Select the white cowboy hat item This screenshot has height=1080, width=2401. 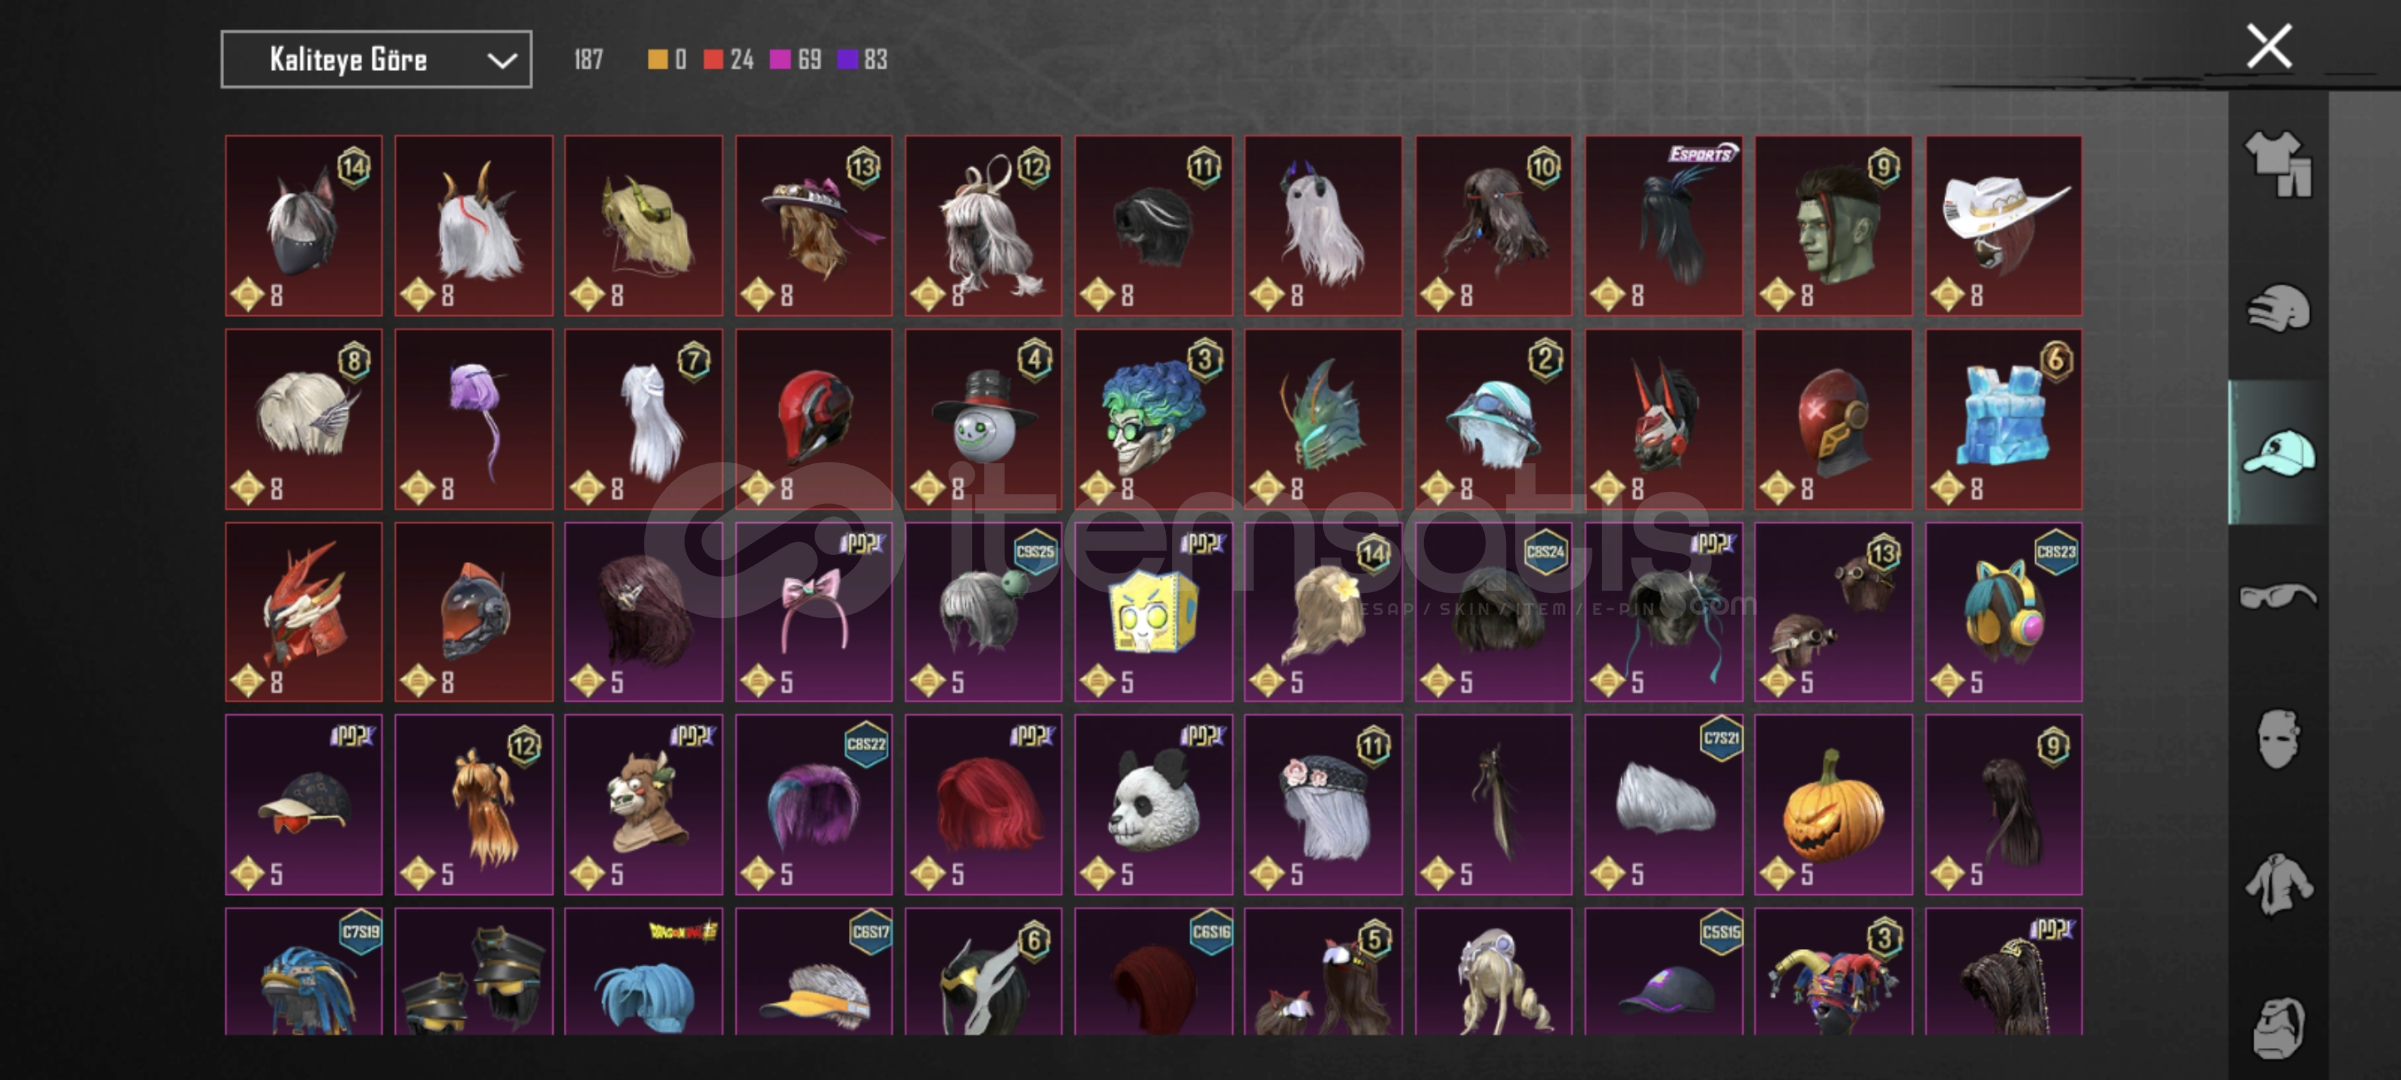click(x=2004, y=226)
